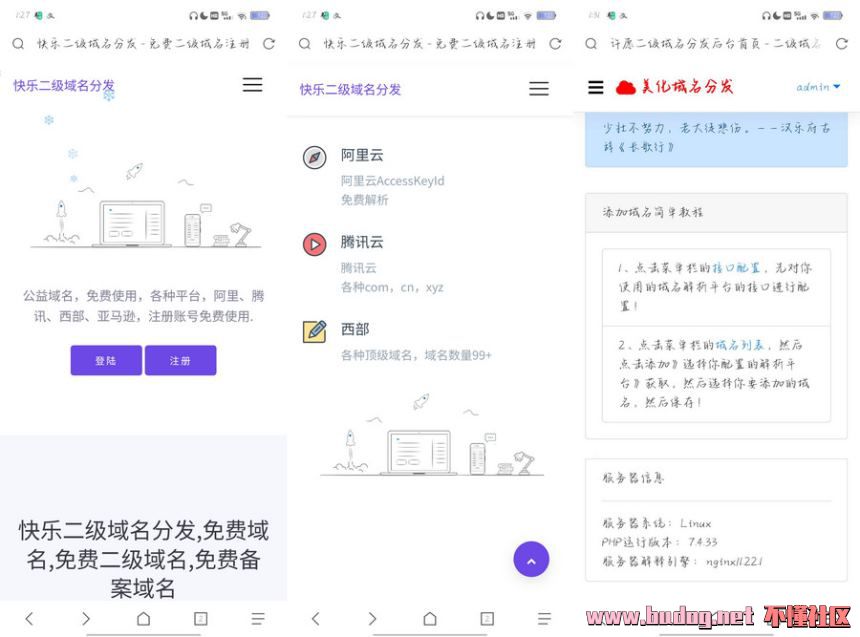The image size is (860, 637).
Task: Open the tabs switcher on the middle phone screen
Action: 487,619
